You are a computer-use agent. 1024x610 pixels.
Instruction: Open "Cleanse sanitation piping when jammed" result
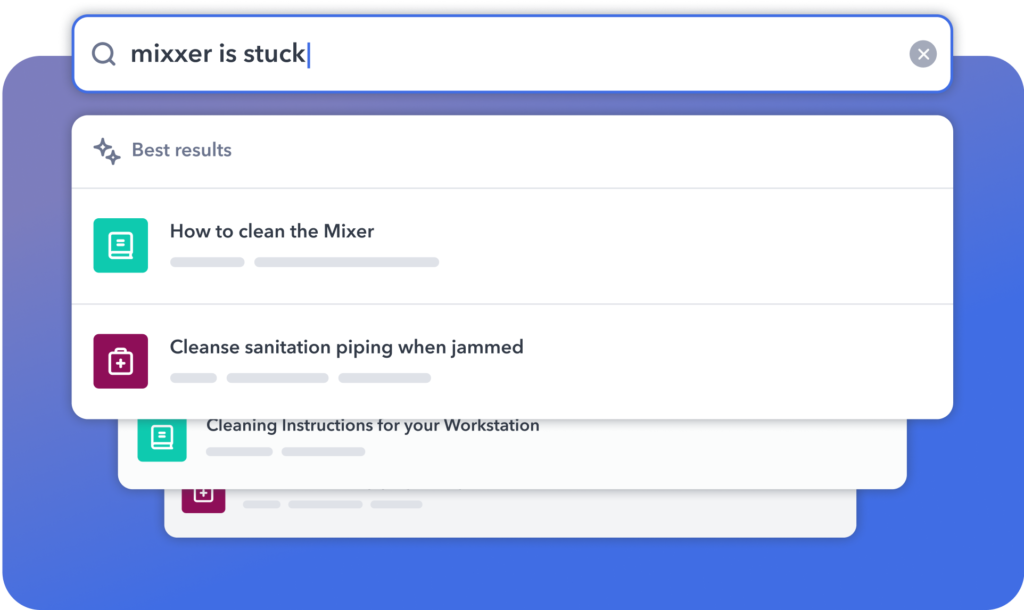(x=346, y=348)
